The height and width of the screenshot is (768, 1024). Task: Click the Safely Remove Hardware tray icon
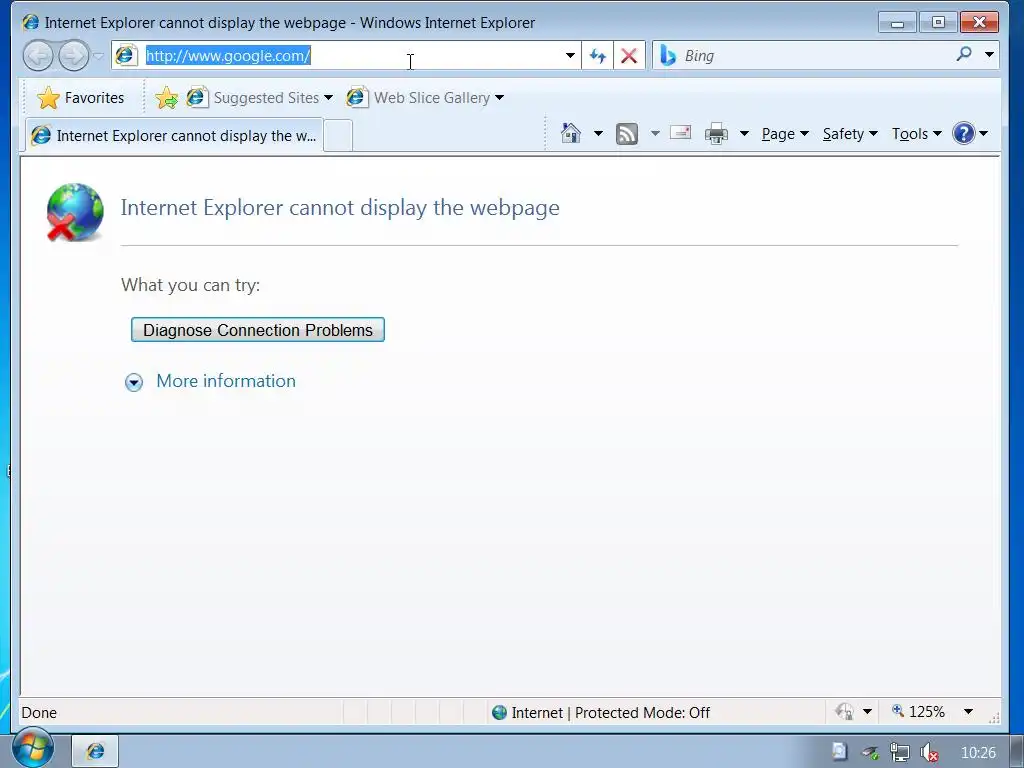(x=870, y=753)
